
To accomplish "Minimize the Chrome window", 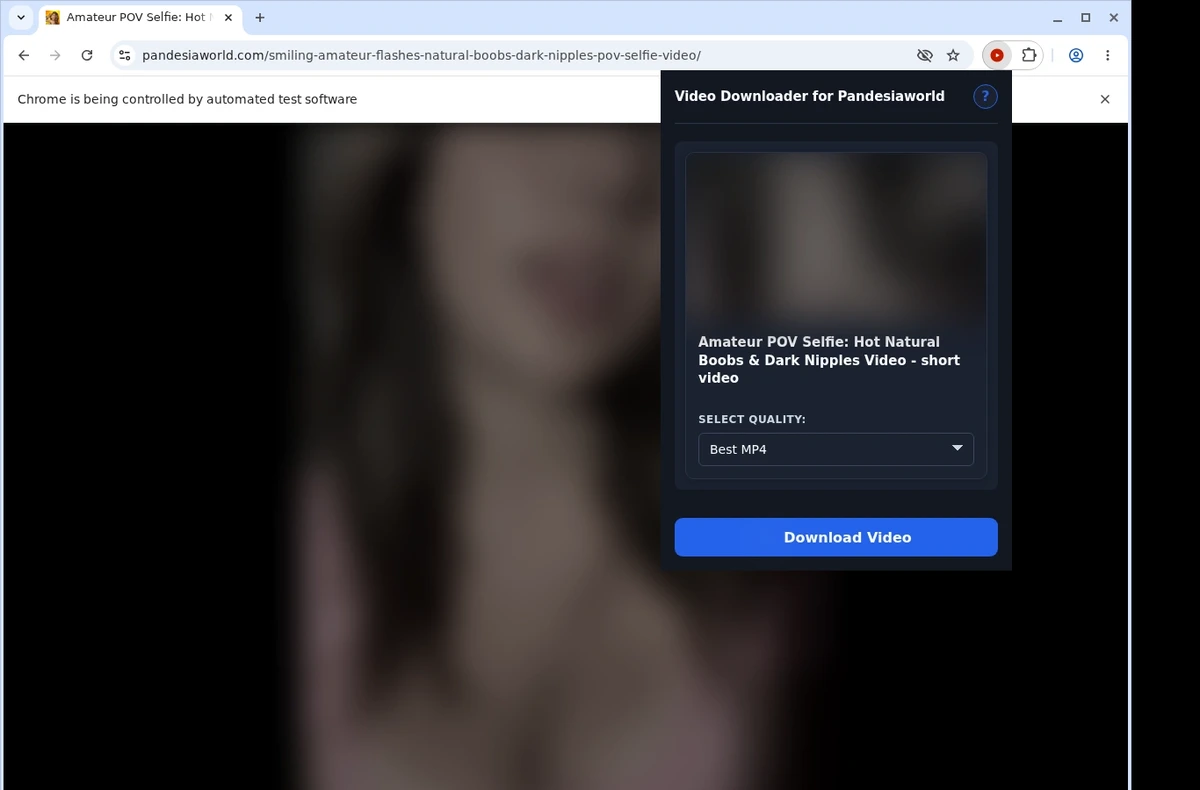I will coord(1058,17).
